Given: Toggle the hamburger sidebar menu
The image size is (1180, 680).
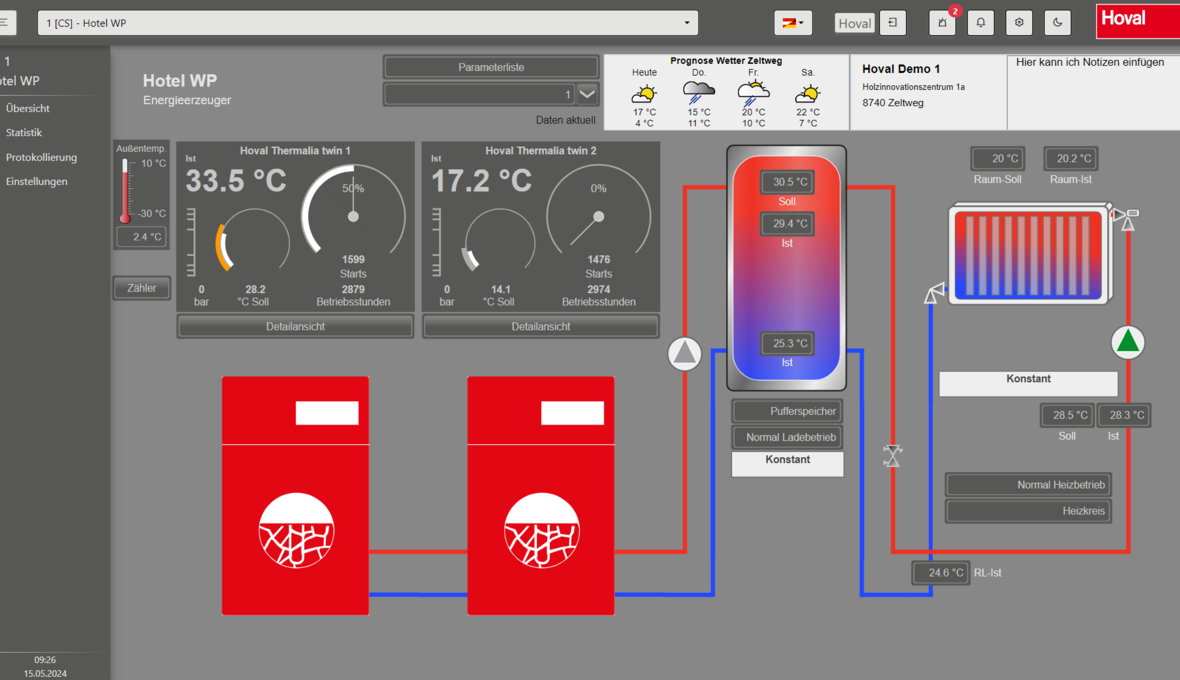Looking at the screenshot, I should tap(5, 22).
